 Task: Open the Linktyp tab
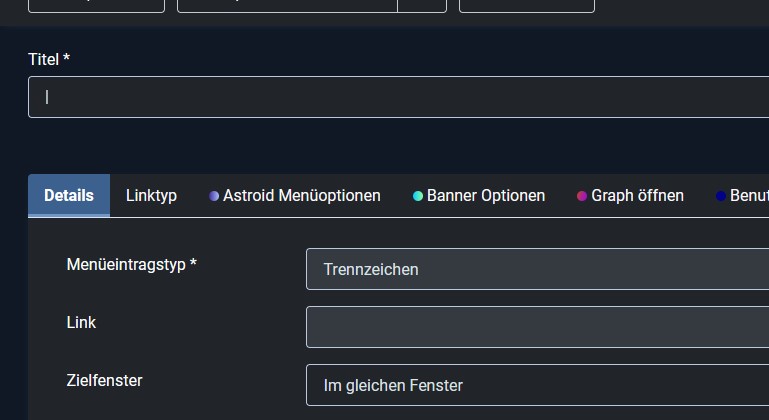pos(151,195)
